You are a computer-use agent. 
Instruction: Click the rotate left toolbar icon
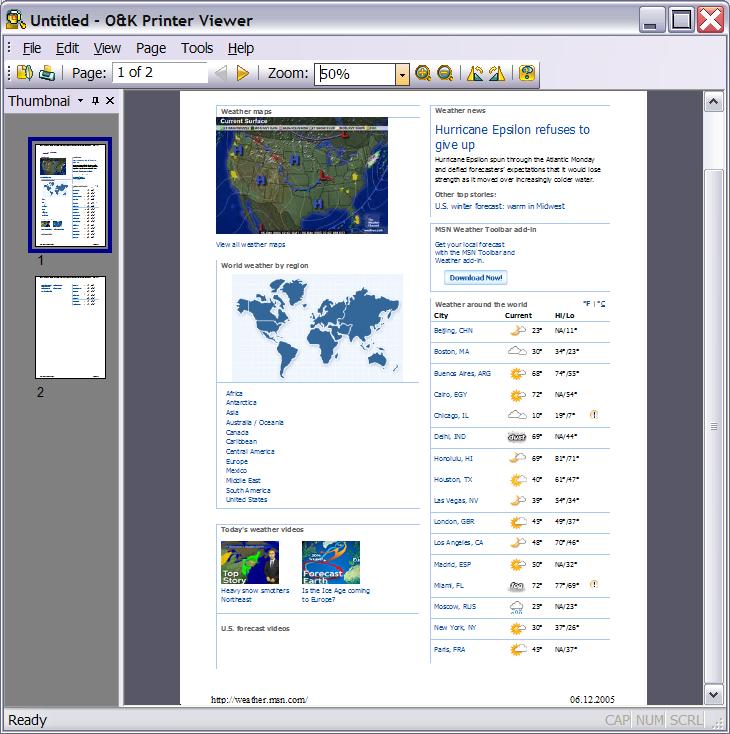point(475,73)
